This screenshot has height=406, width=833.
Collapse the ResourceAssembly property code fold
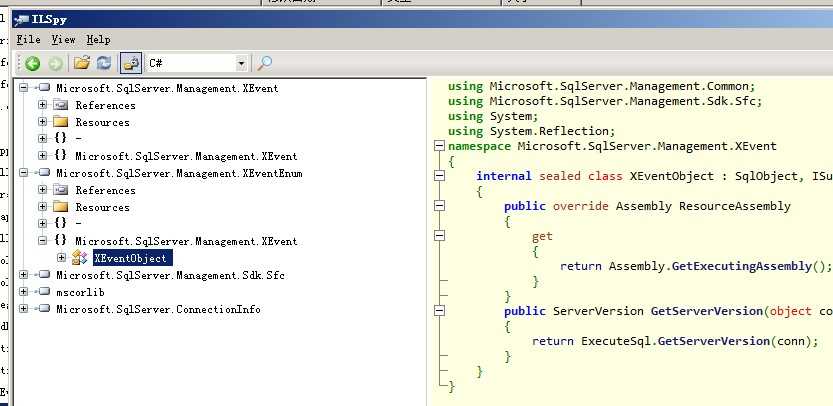click(x=439, y=206)
